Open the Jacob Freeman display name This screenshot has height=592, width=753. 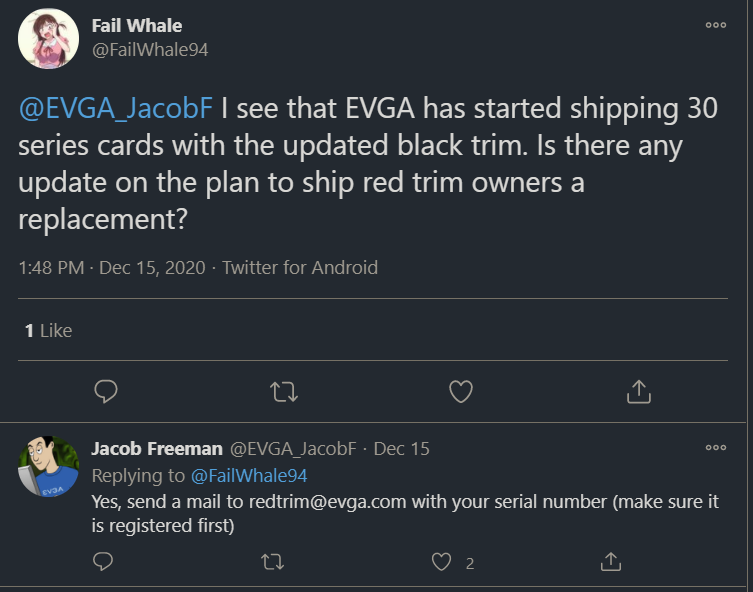tap(156, 449)
